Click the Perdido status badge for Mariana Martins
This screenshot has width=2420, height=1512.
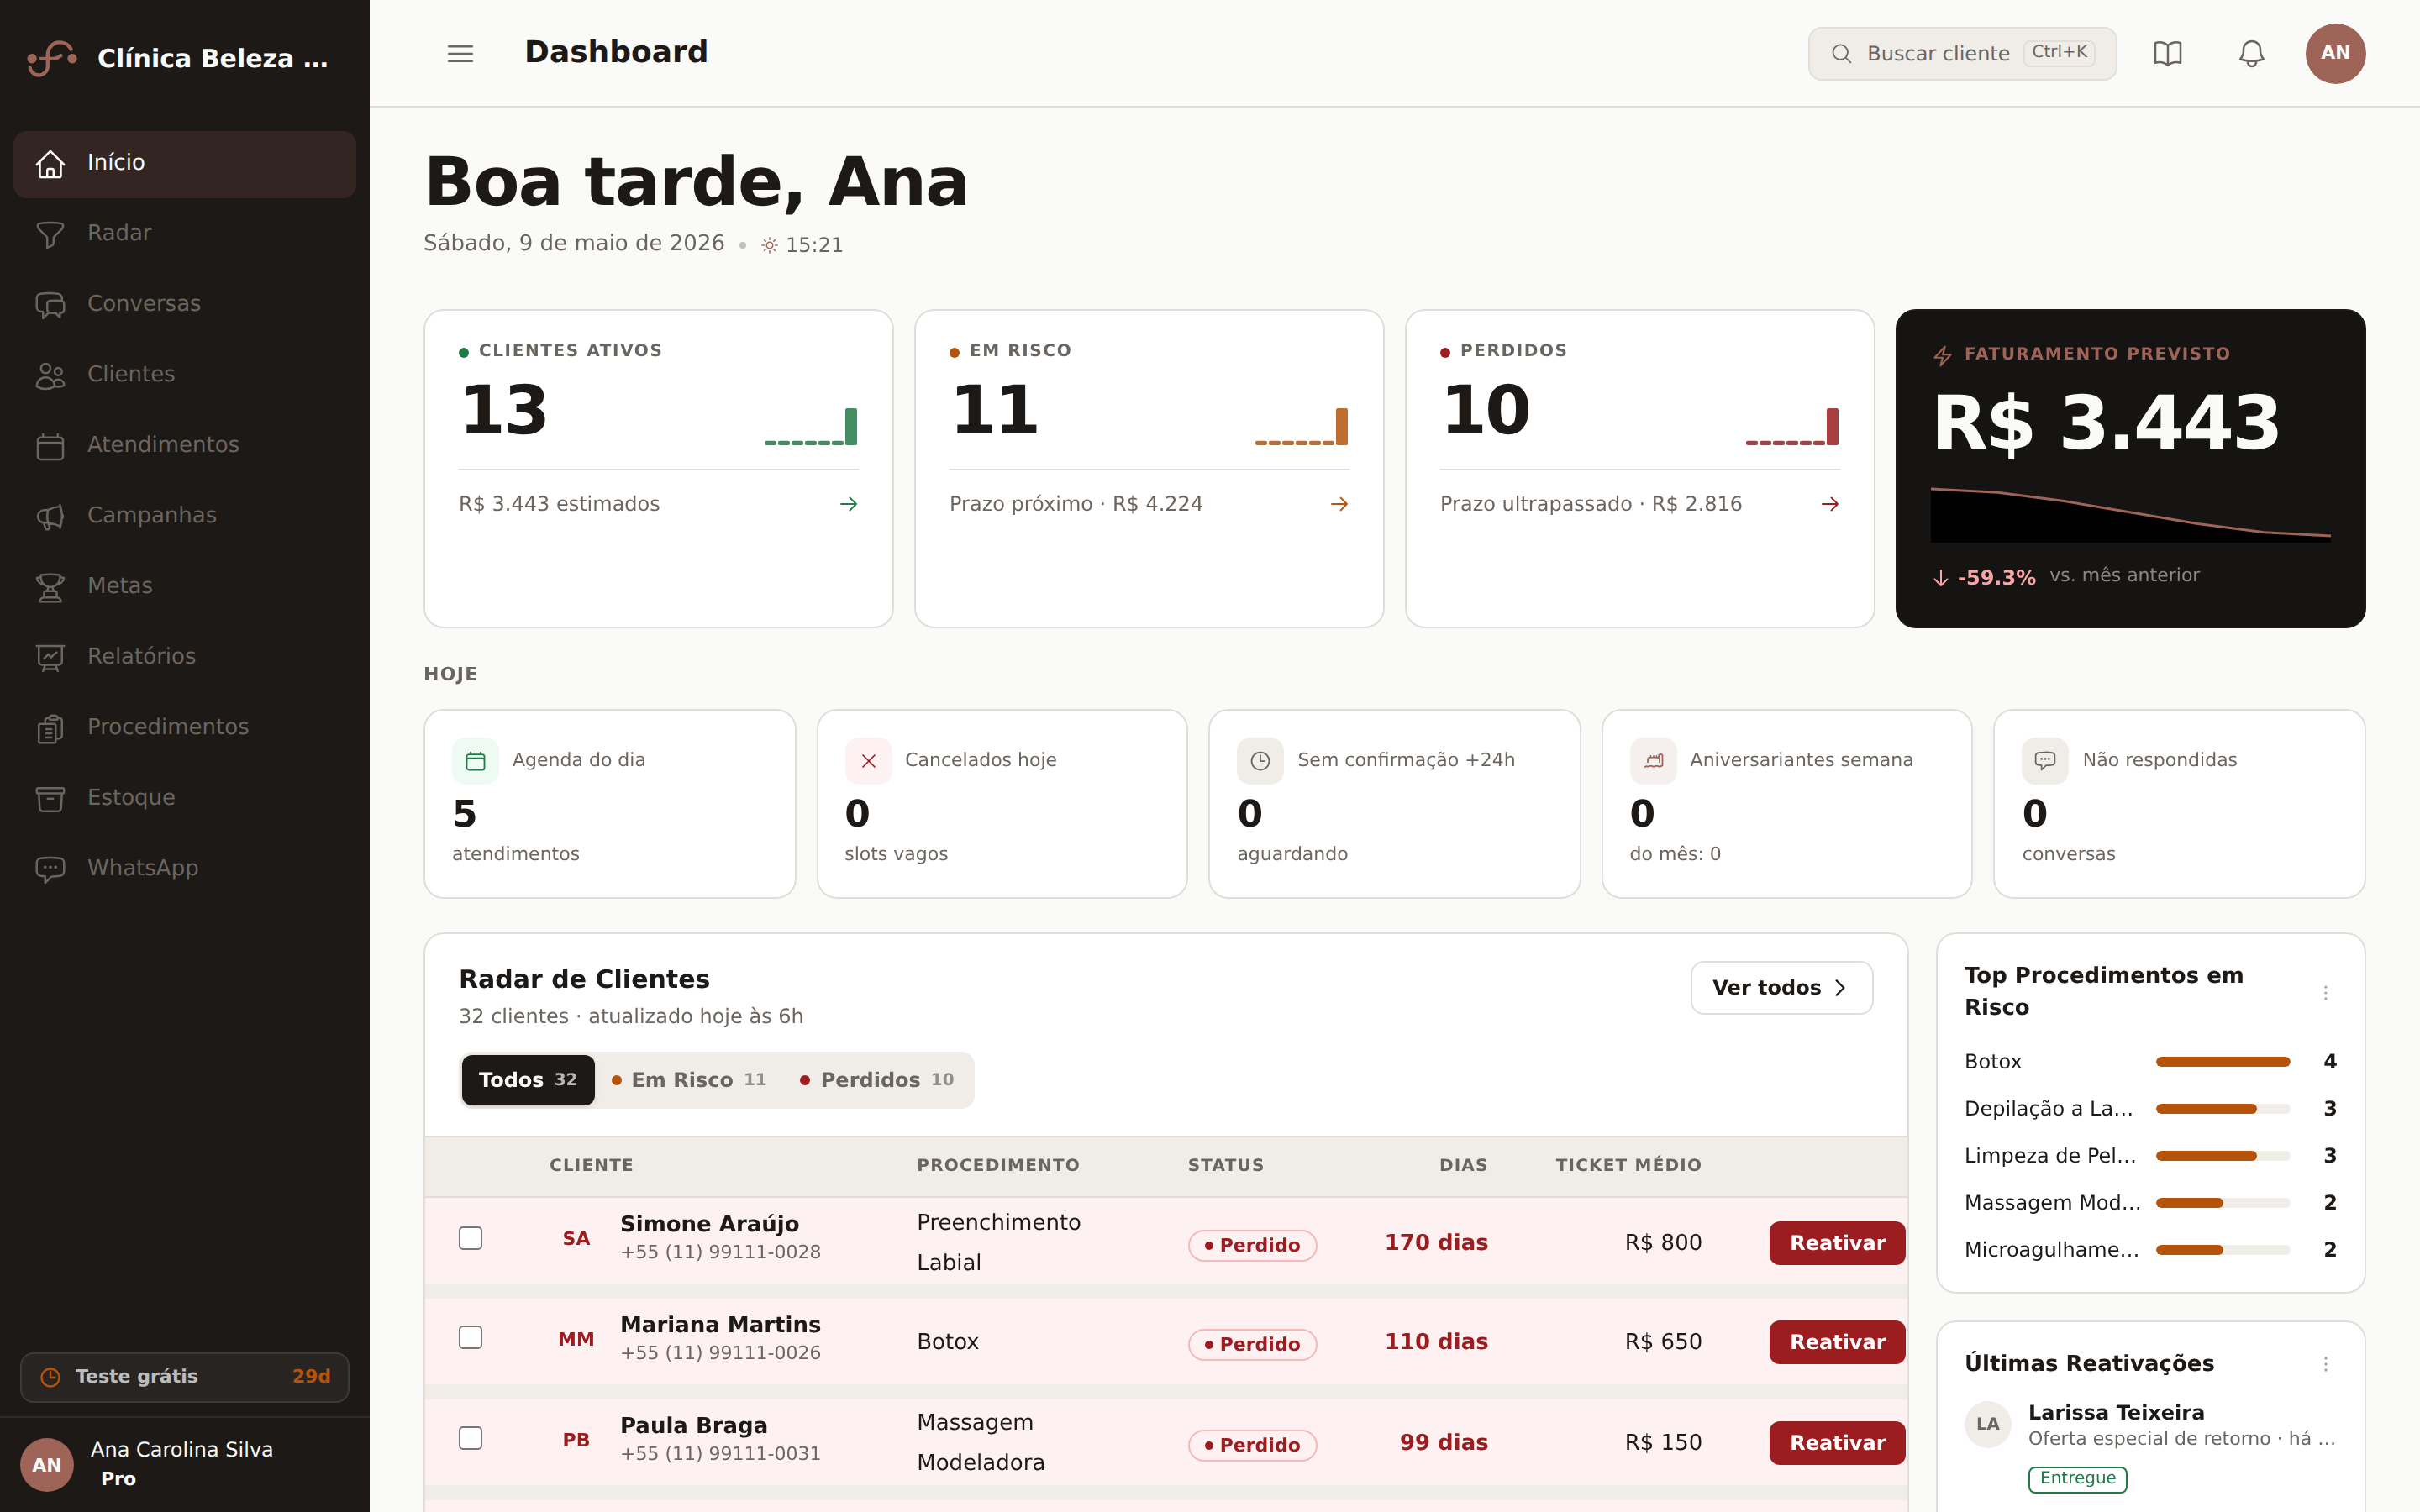pyautogui.click(x=1252, y=1345)
